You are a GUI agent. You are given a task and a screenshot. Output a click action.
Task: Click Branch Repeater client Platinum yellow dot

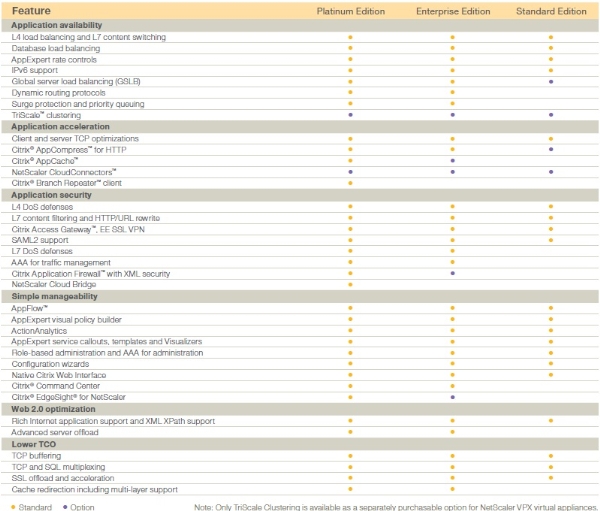350,183
